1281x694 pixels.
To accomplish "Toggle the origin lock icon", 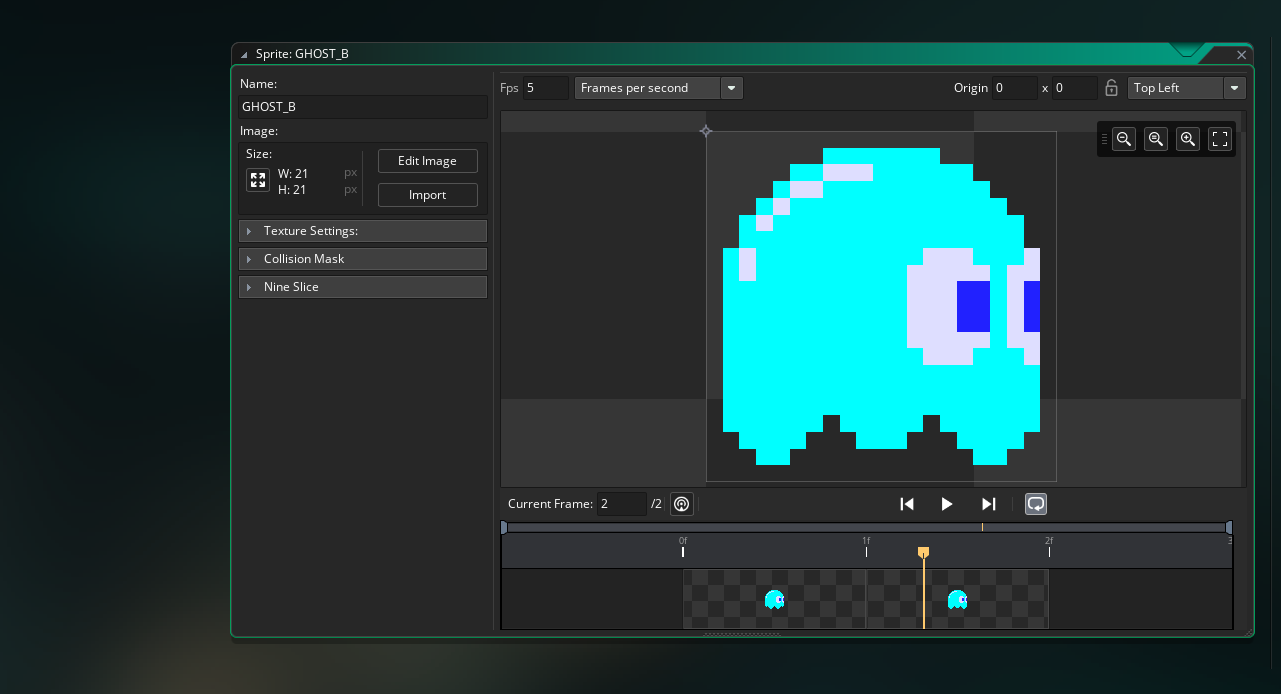I will [x=1111, y=88].
